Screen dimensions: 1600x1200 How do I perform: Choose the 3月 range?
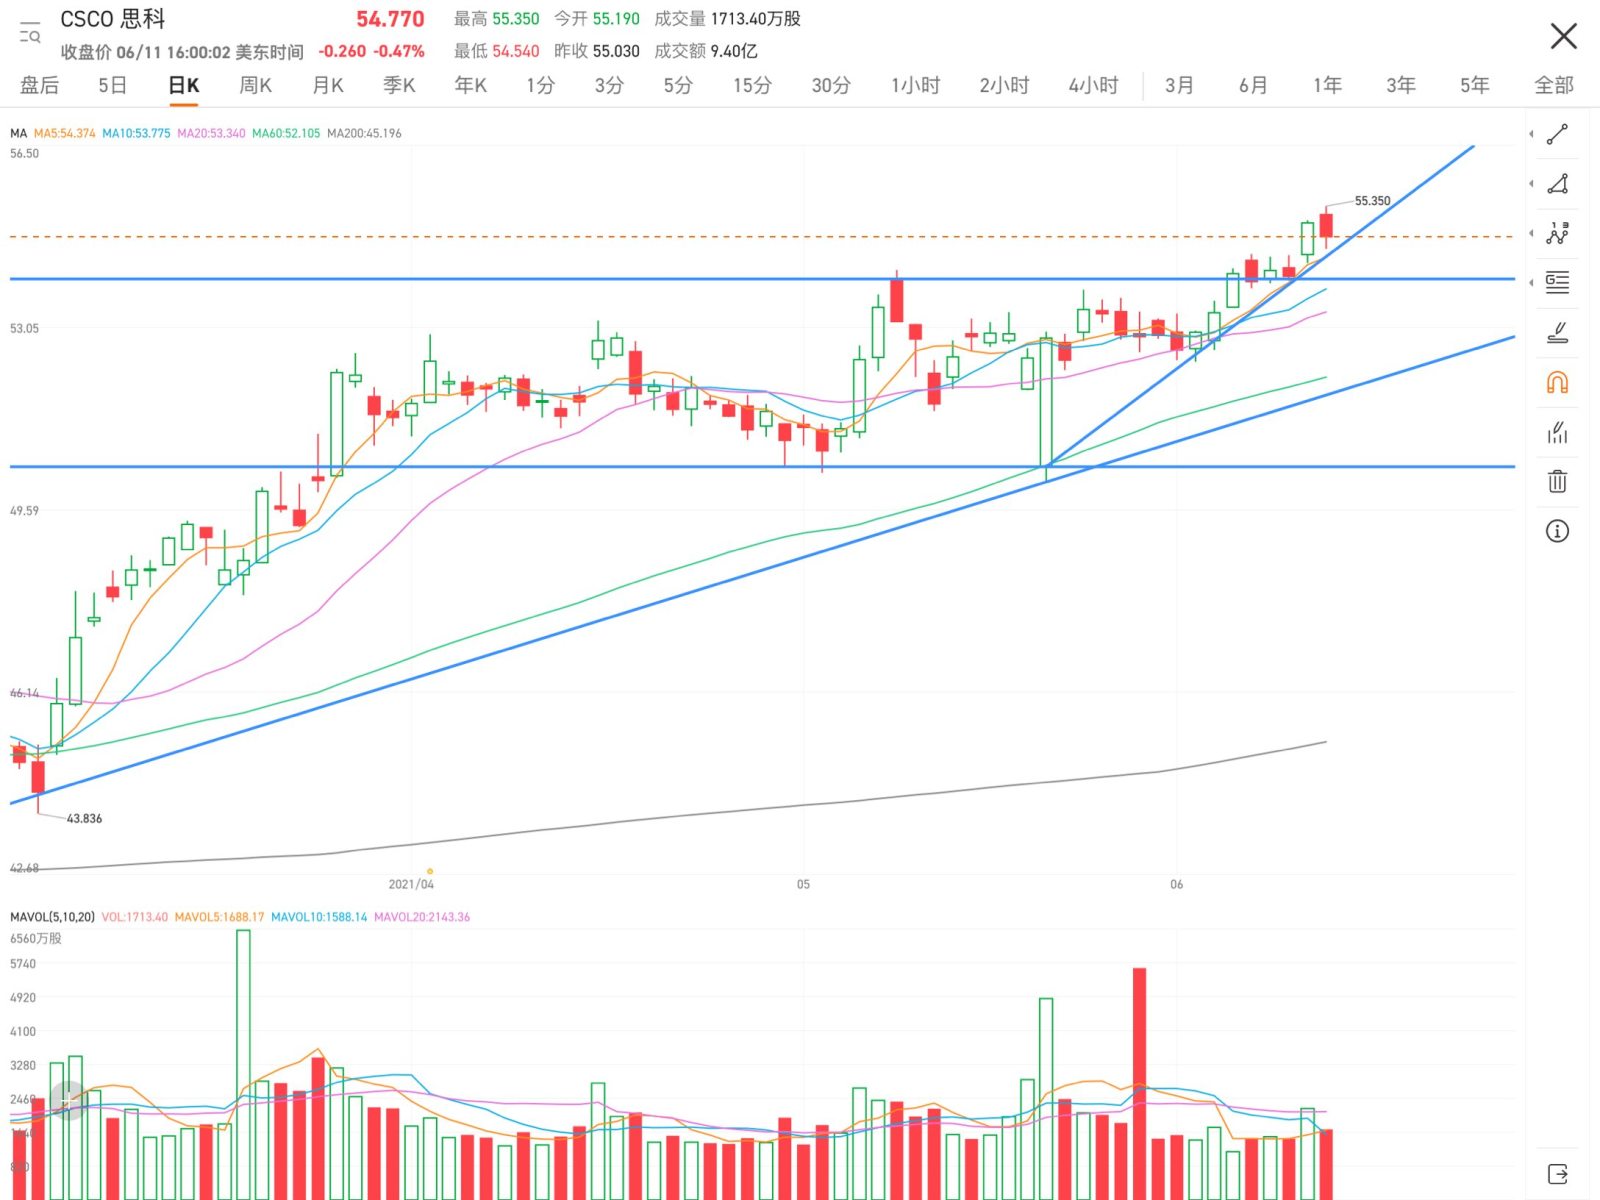[x=1179, y=85]
